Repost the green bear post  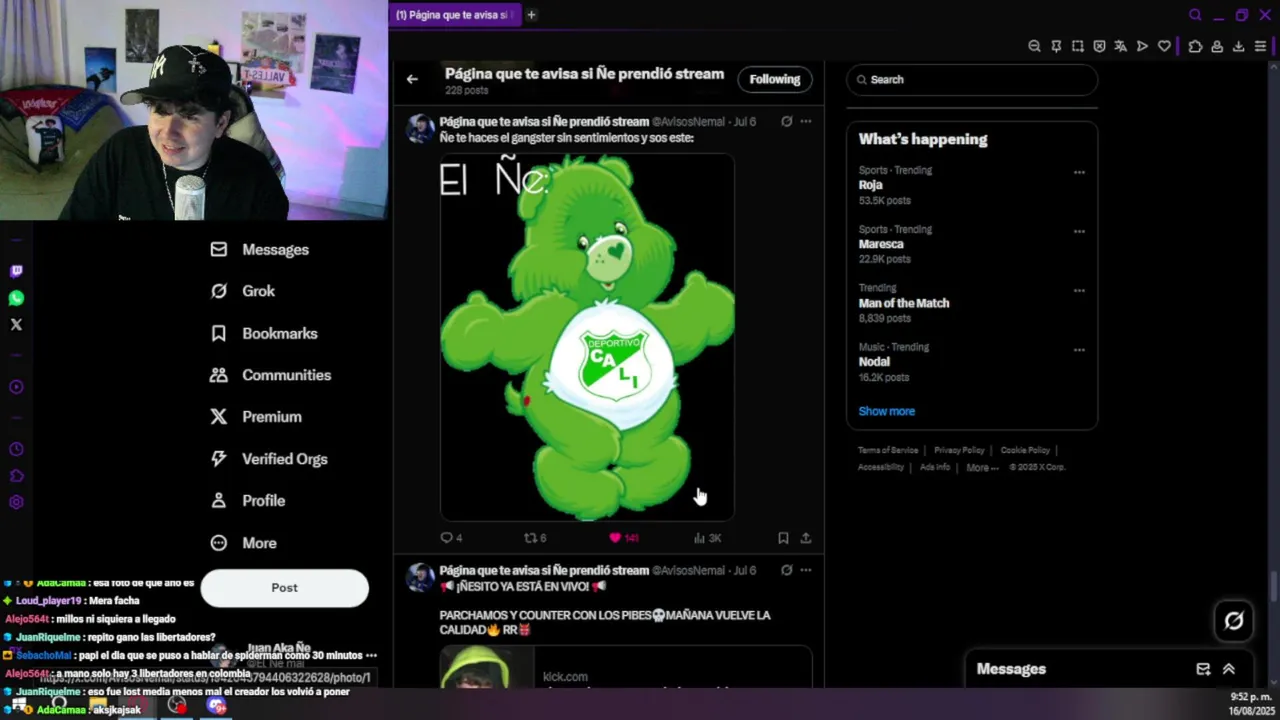(535, 538)
